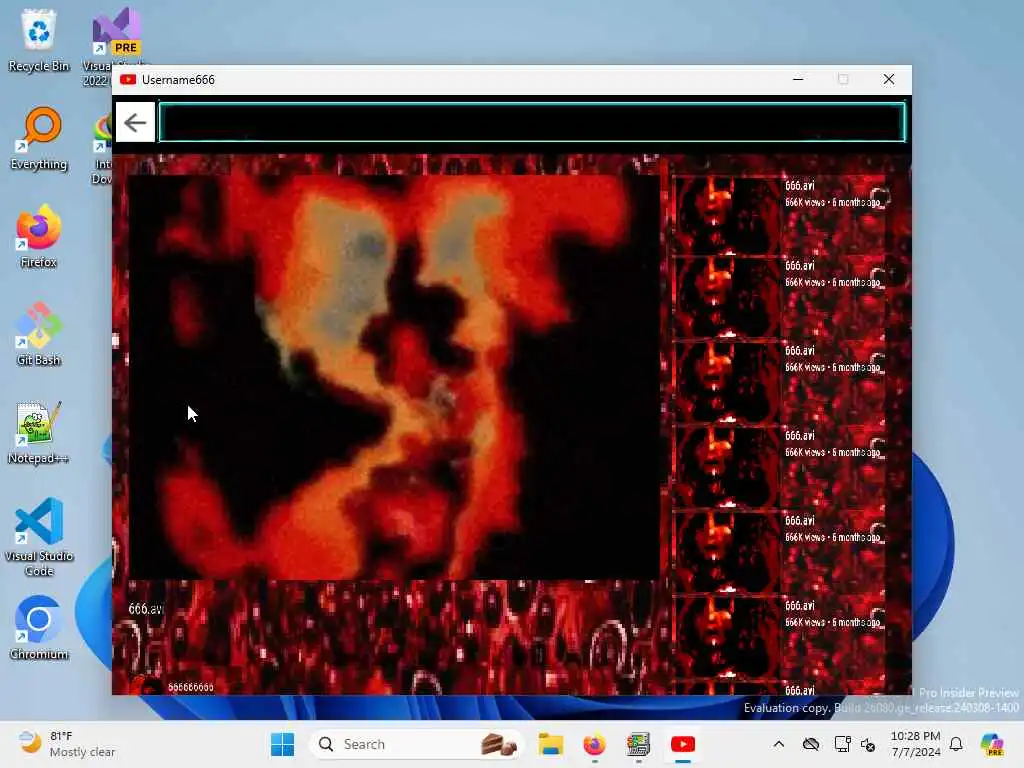Click the 666.avi title under the video
The height and width of the screenshot is (768, 1024).
click(x=146, y=609)
